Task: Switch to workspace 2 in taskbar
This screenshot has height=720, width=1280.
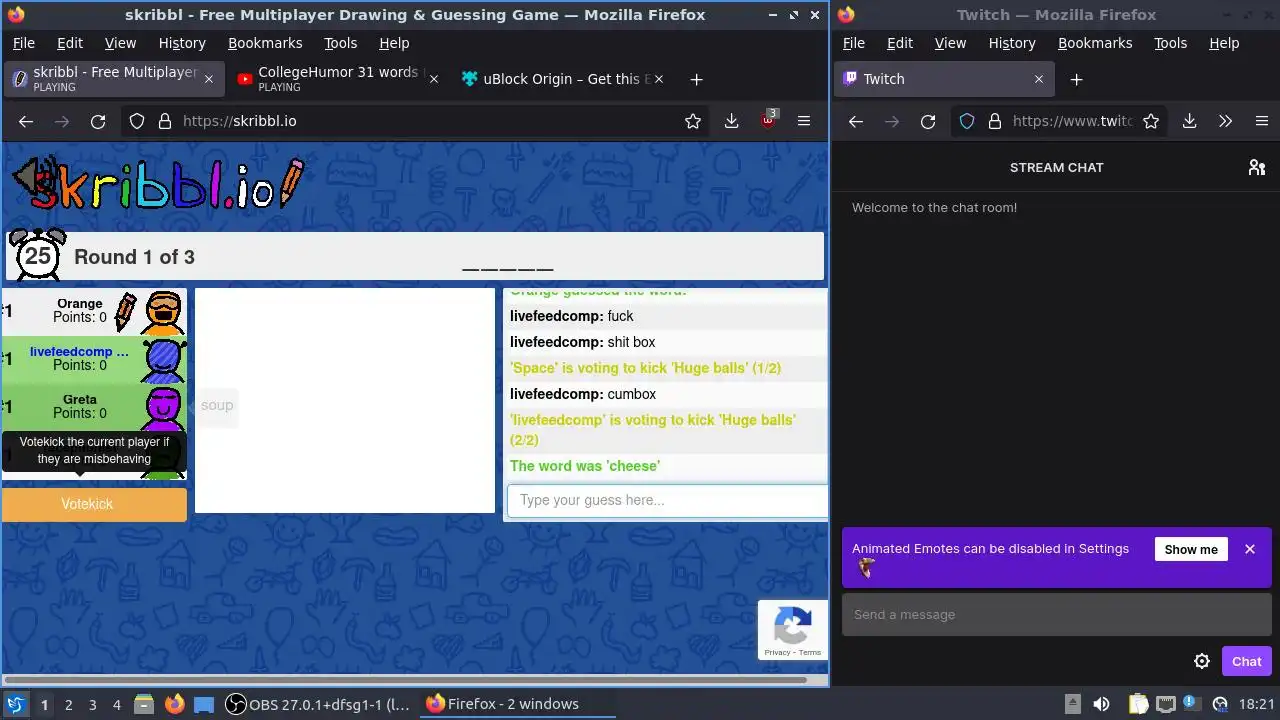Action: point(68,704)
